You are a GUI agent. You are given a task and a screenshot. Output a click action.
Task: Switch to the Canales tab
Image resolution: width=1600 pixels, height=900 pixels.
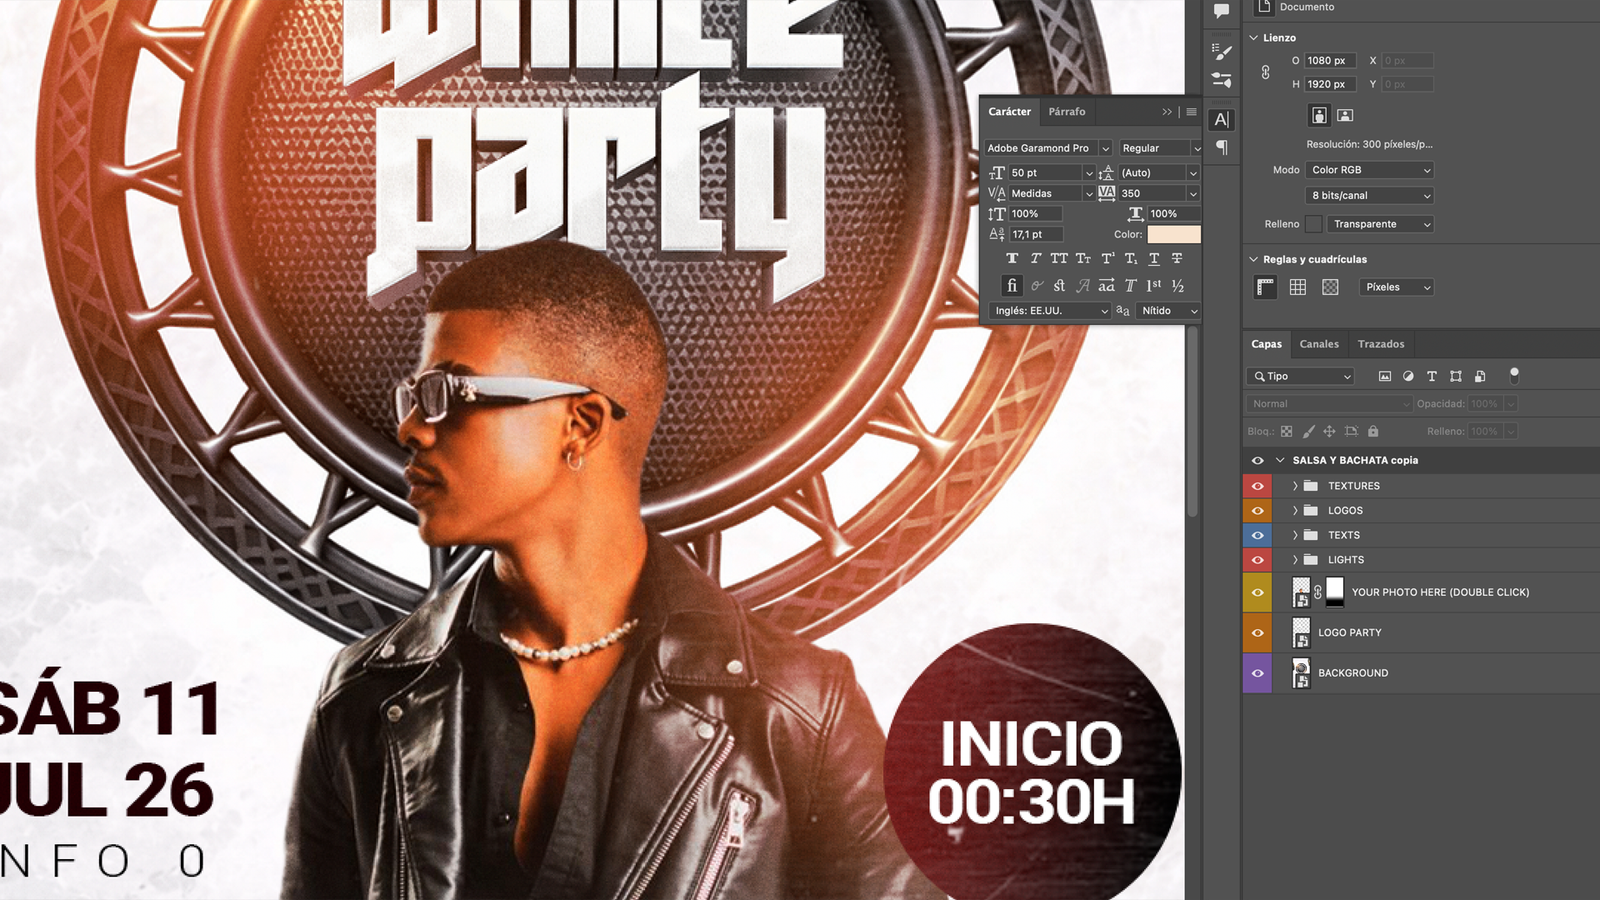[1319, 344]
